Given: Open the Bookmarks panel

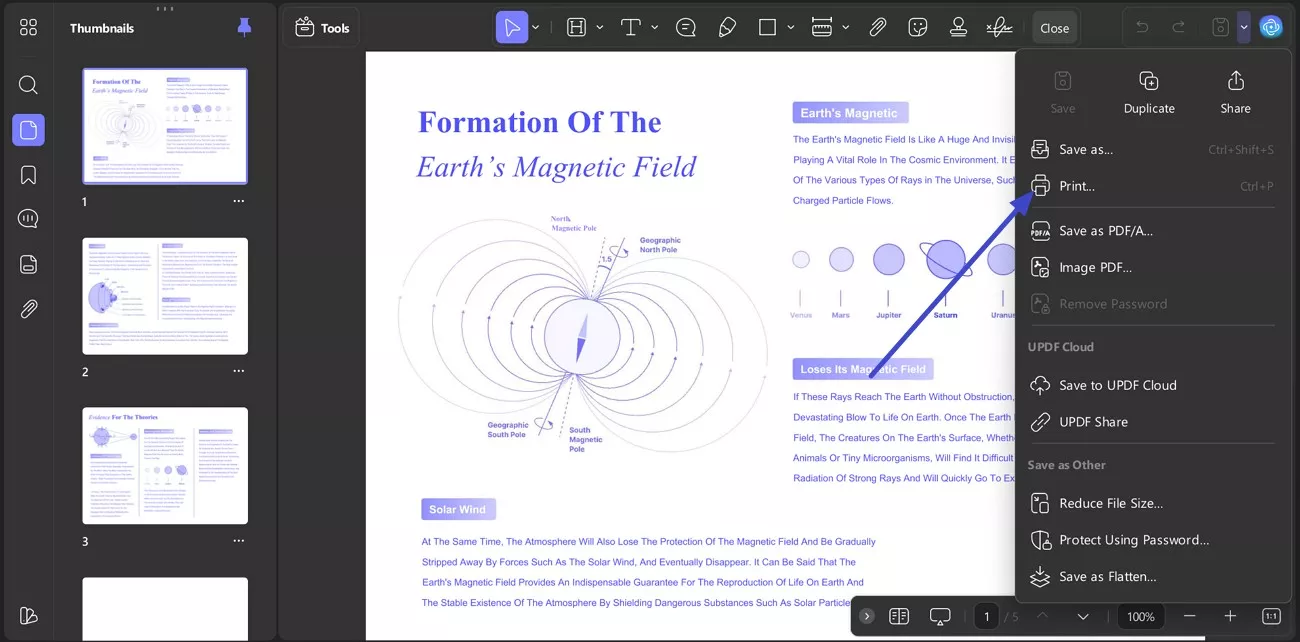Looking at the screenshot, I should 27,174.
